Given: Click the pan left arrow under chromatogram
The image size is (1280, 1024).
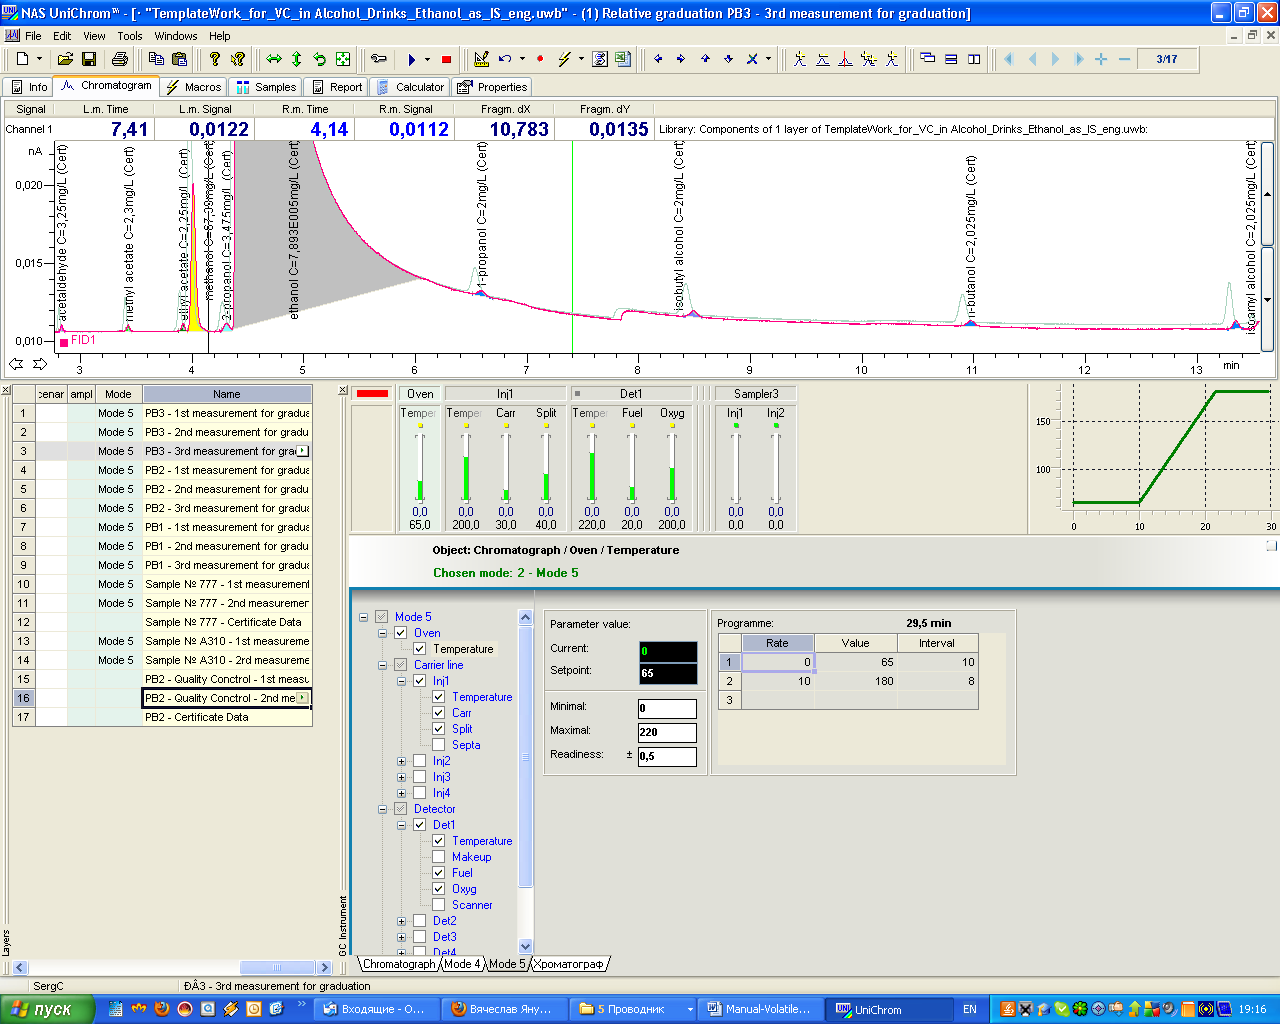Looking at the screenshot, I should click(16, 364).
